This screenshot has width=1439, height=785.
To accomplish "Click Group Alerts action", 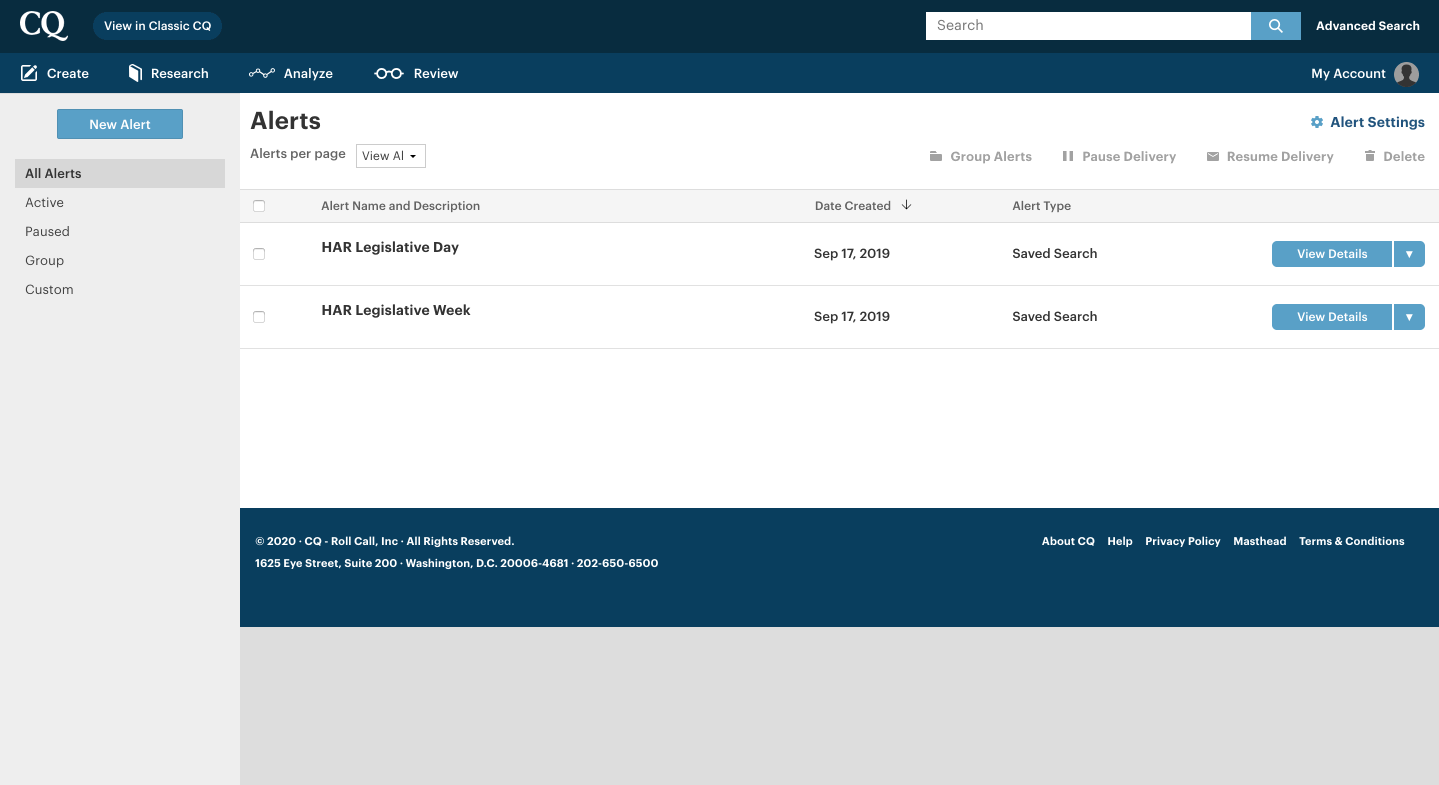I will tap(981, 156).
